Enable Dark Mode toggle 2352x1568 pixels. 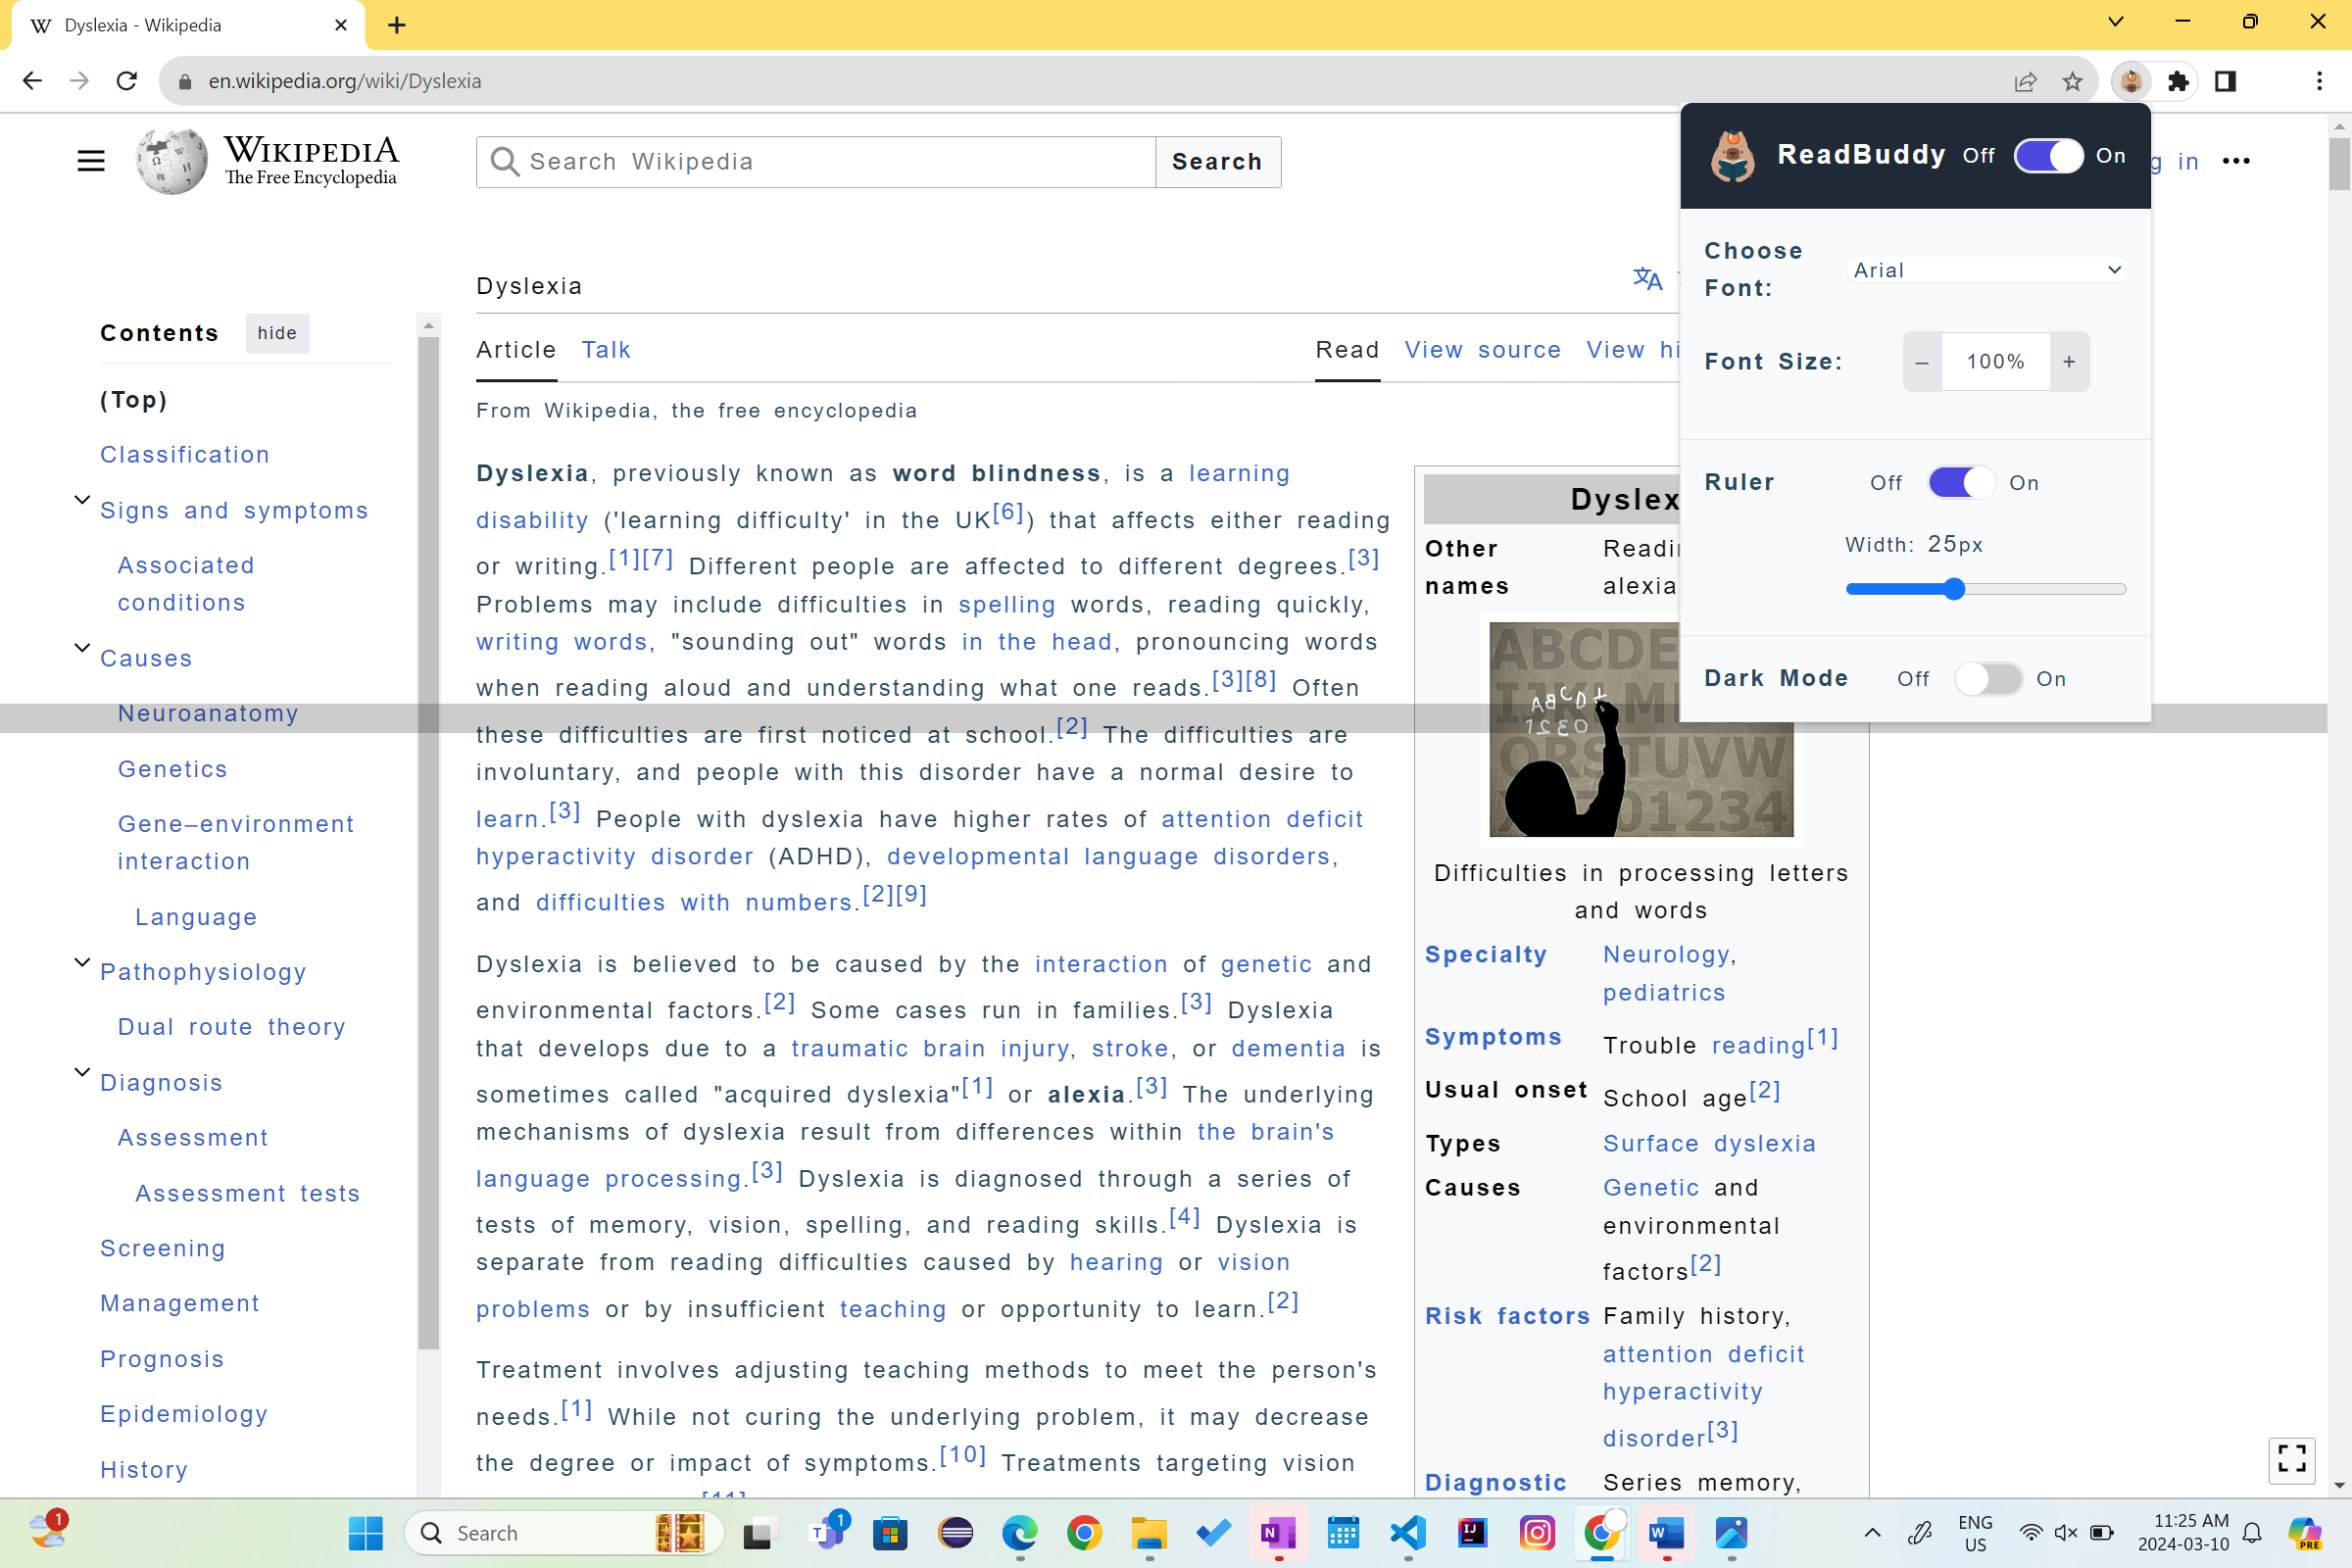point(1988,679)
